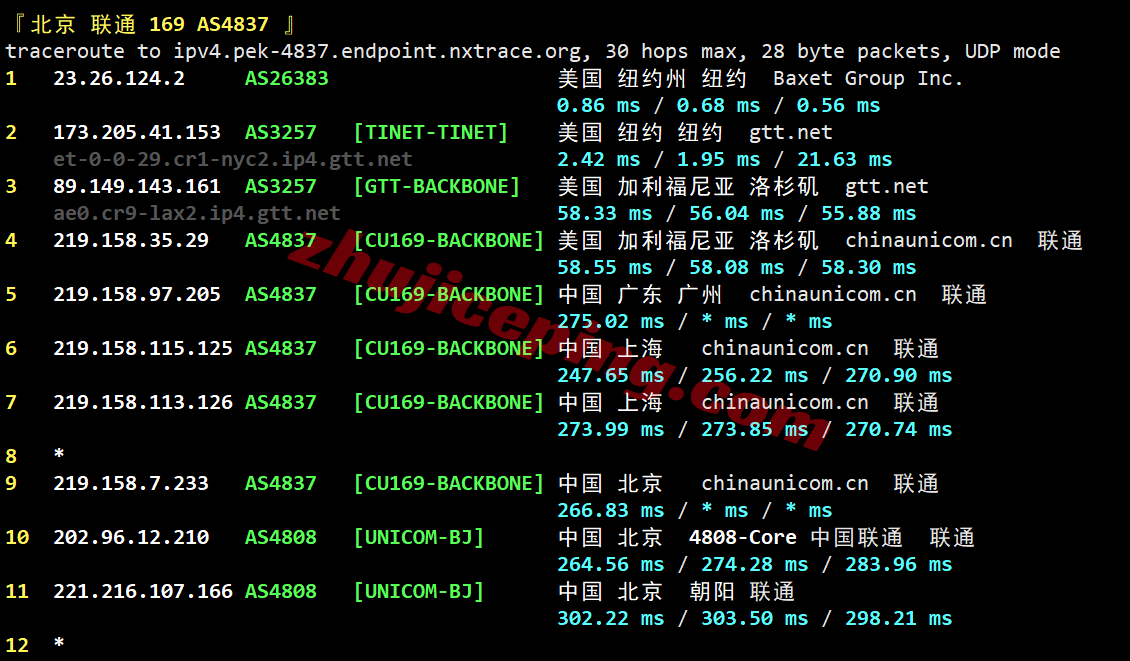Select IP 89.149.143.161 at hop 3
The width and height of the screenshot is (1130, 661).
(137, 187)
